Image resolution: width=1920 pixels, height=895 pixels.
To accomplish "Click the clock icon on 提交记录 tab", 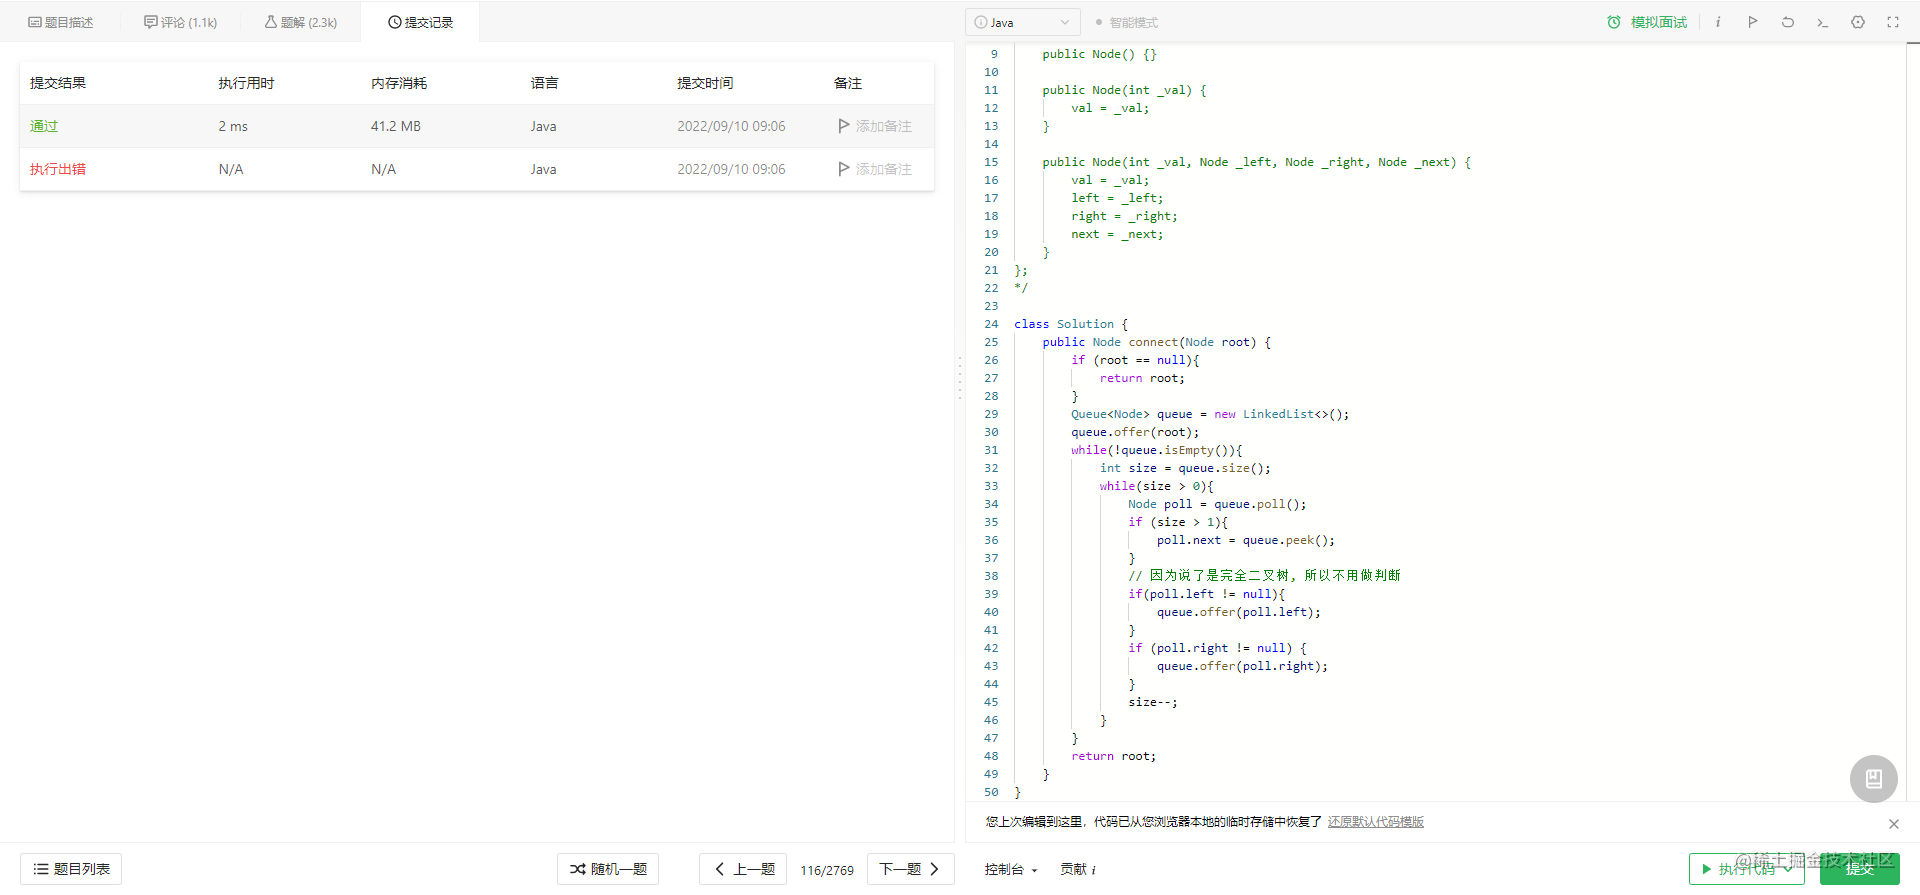I will click(395, 22).
